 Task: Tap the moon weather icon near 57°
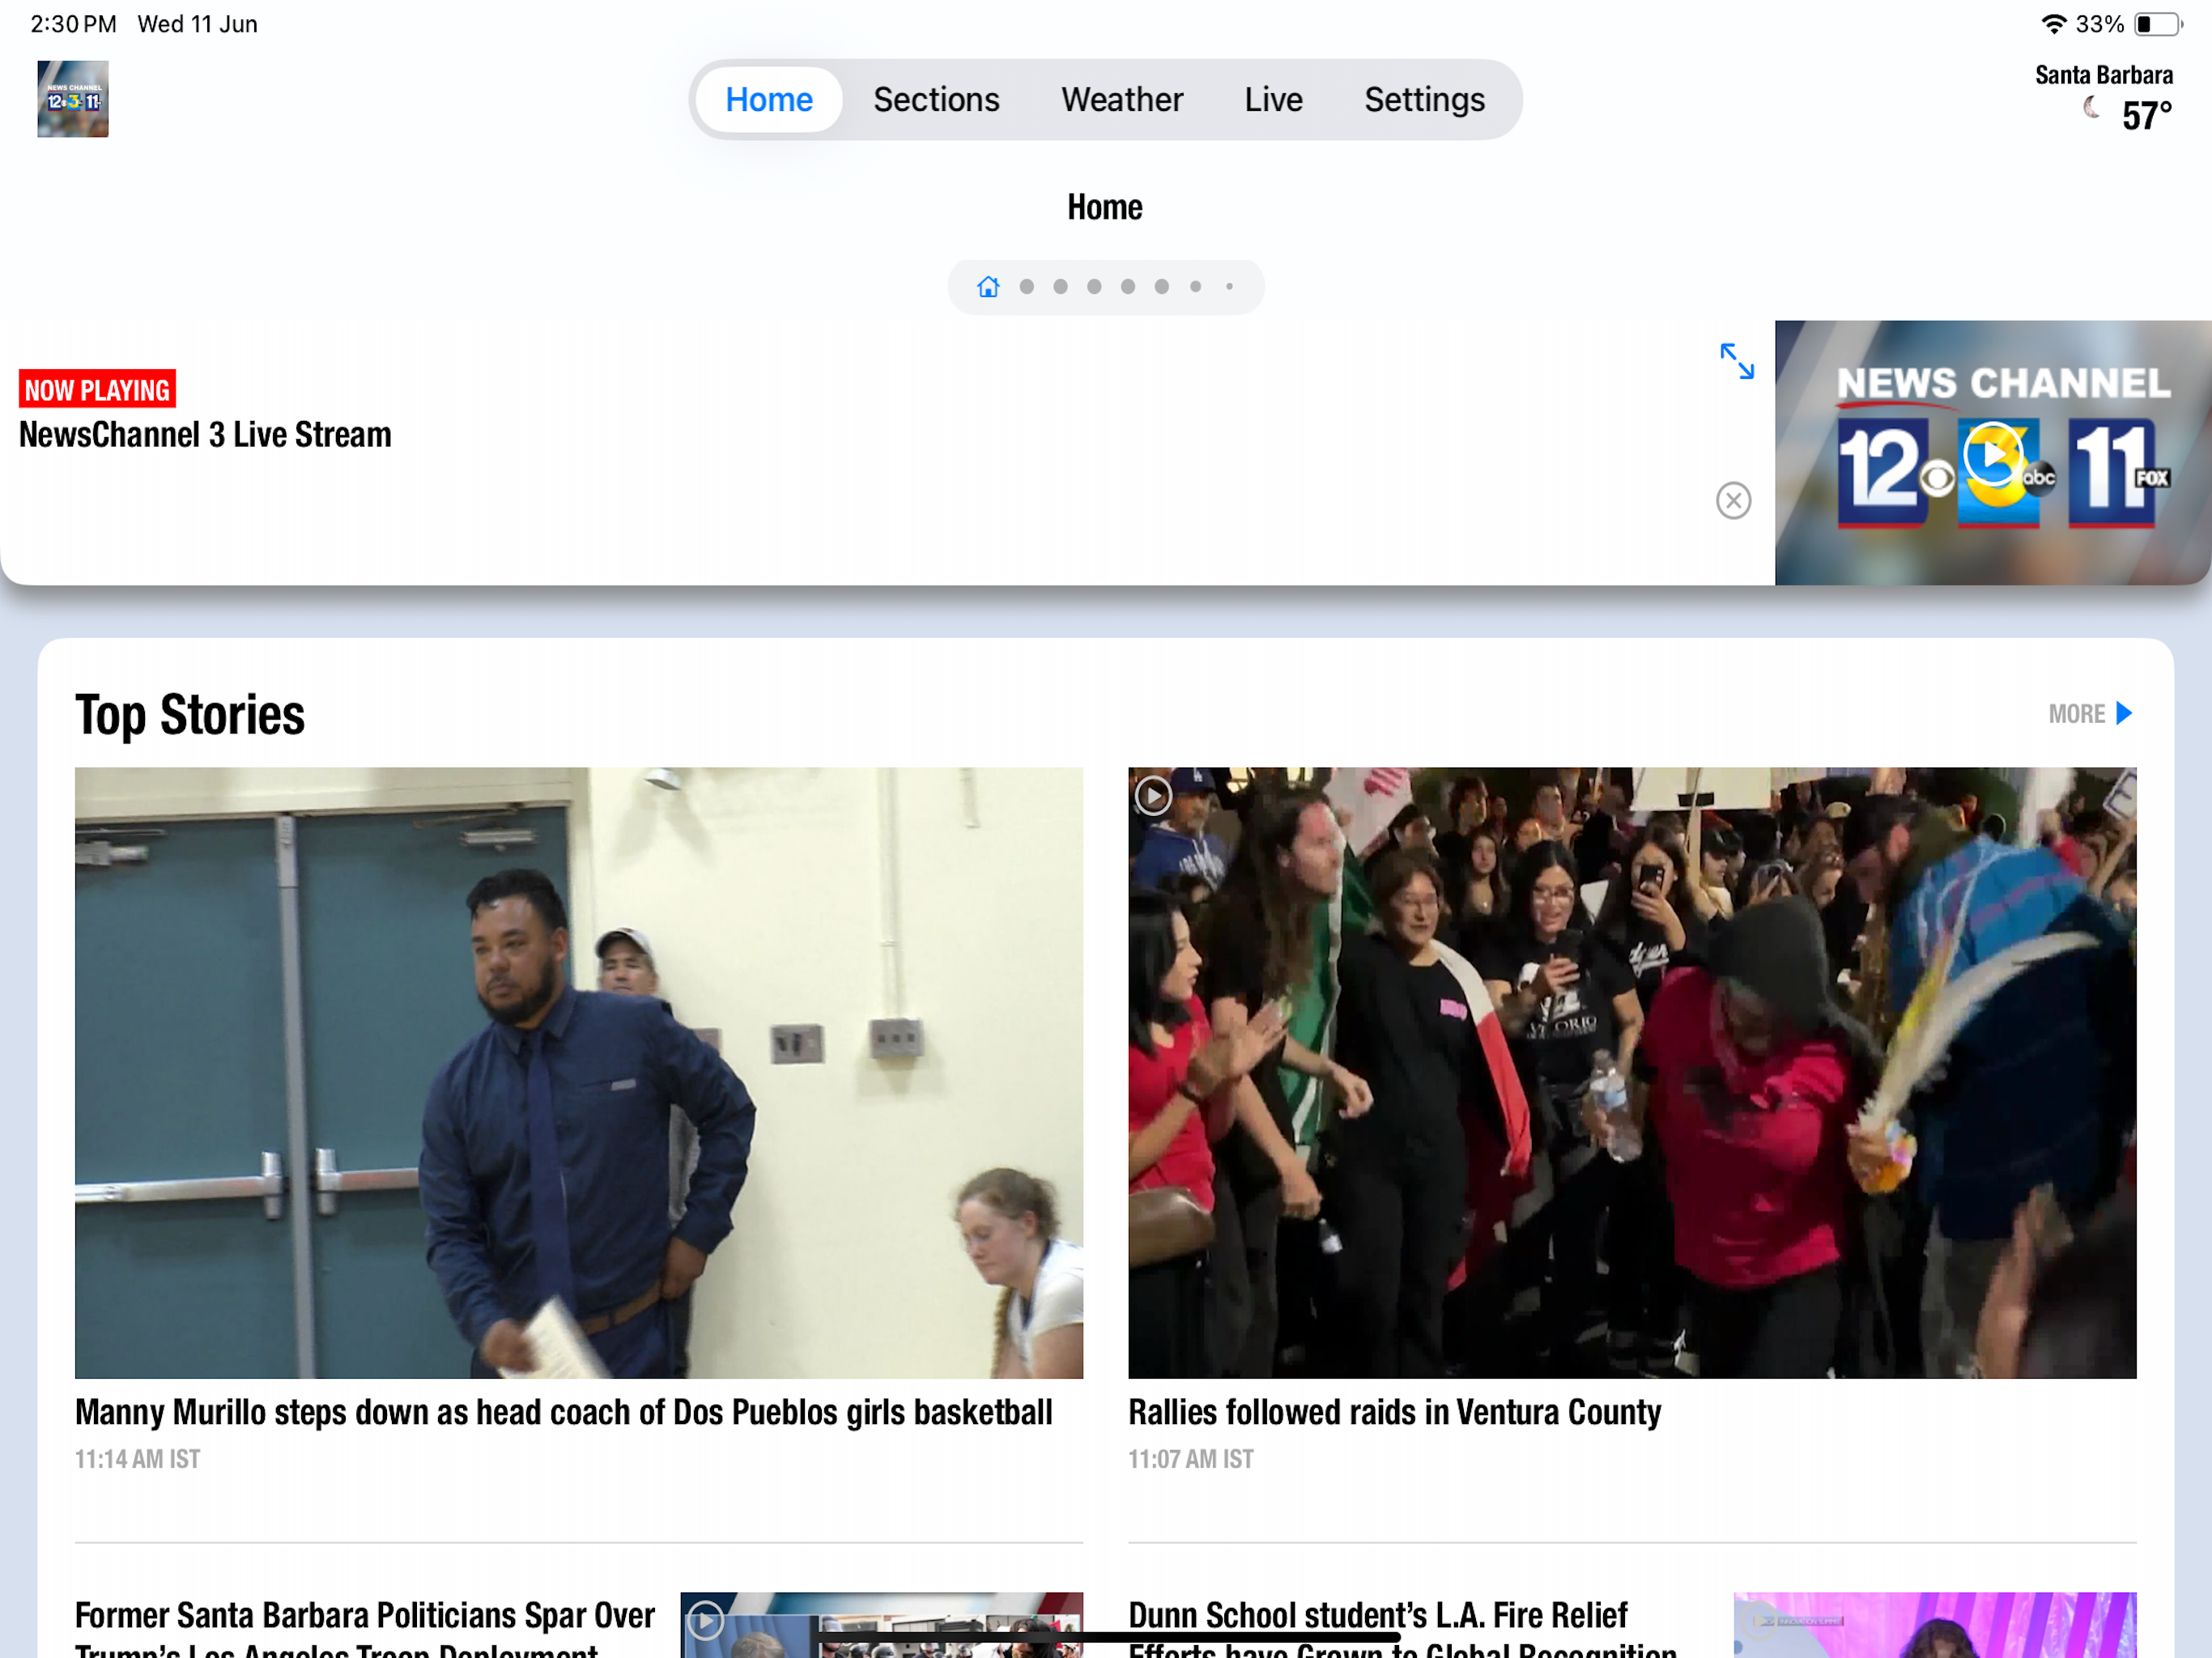point(2090,108)
